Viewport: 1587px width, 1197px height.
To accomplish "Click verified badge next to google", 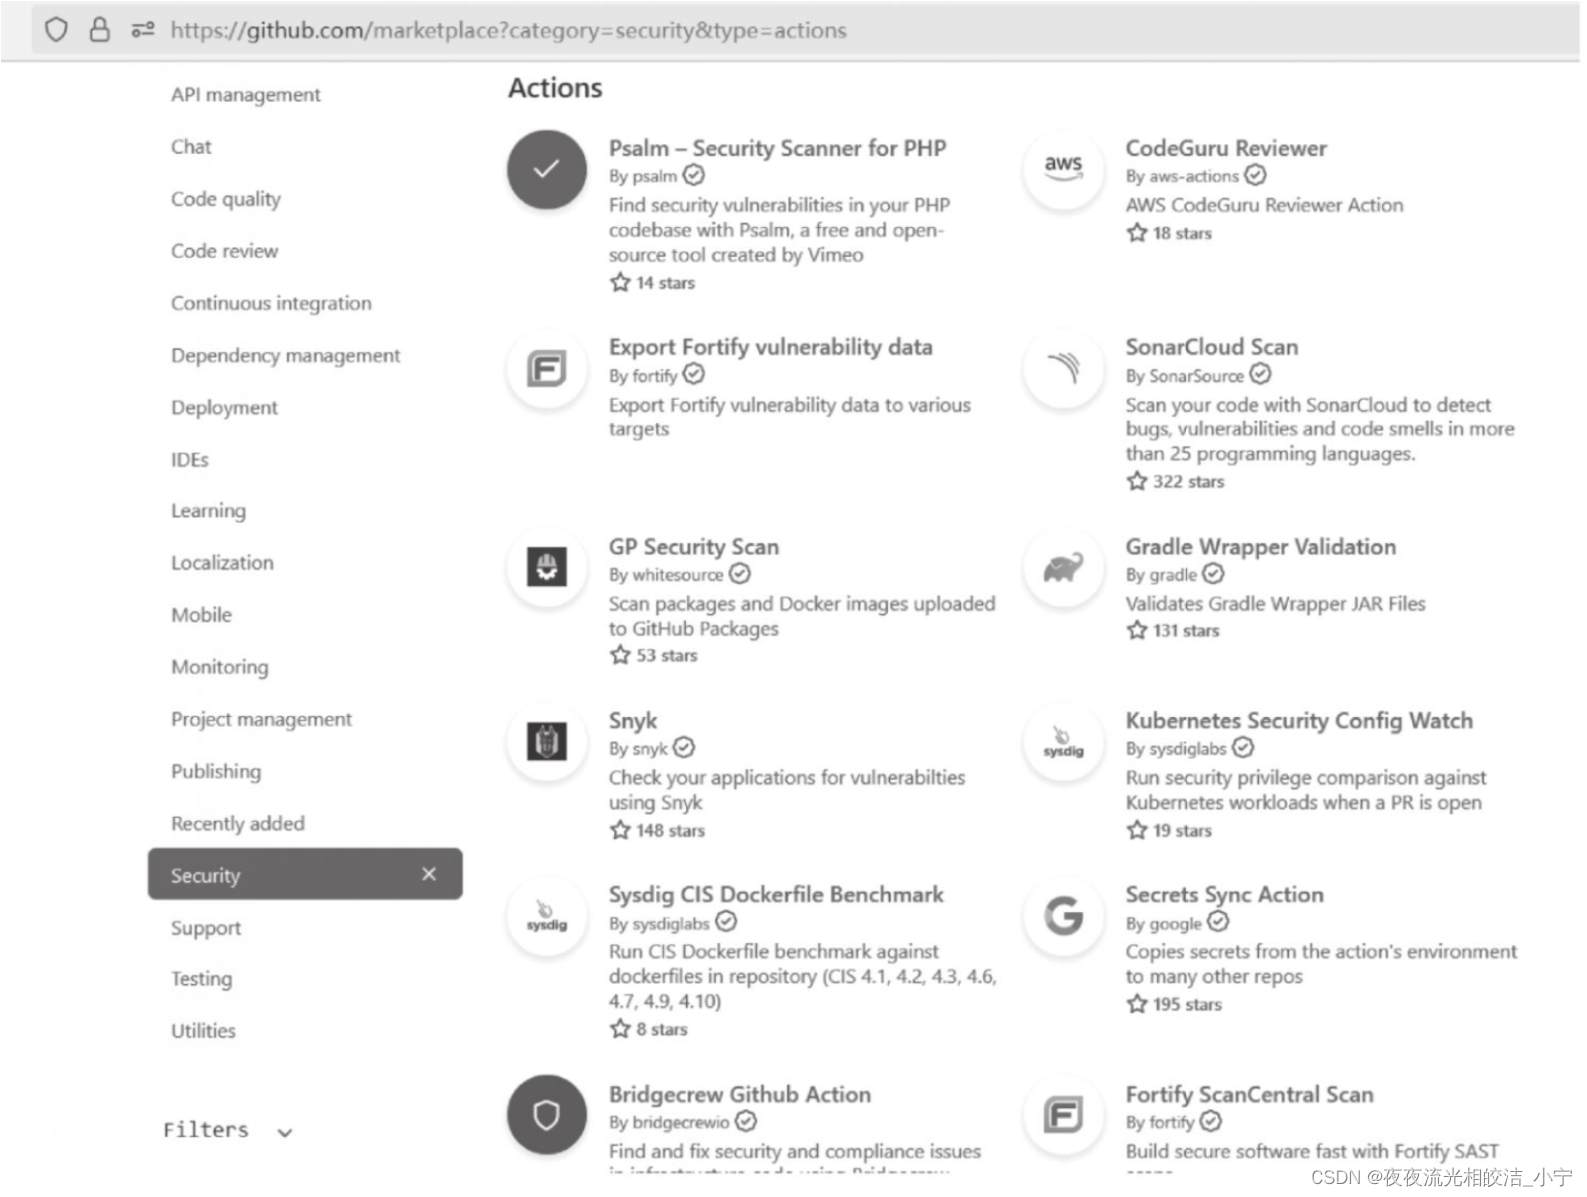I will 1218,922.
